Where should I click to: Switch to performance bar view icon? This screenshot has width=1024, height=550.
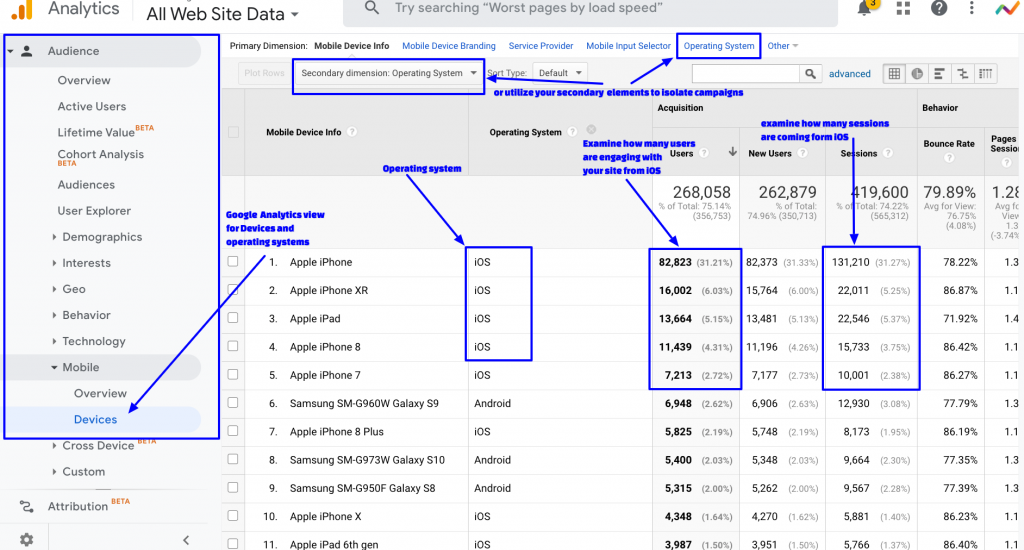(939, 74)
